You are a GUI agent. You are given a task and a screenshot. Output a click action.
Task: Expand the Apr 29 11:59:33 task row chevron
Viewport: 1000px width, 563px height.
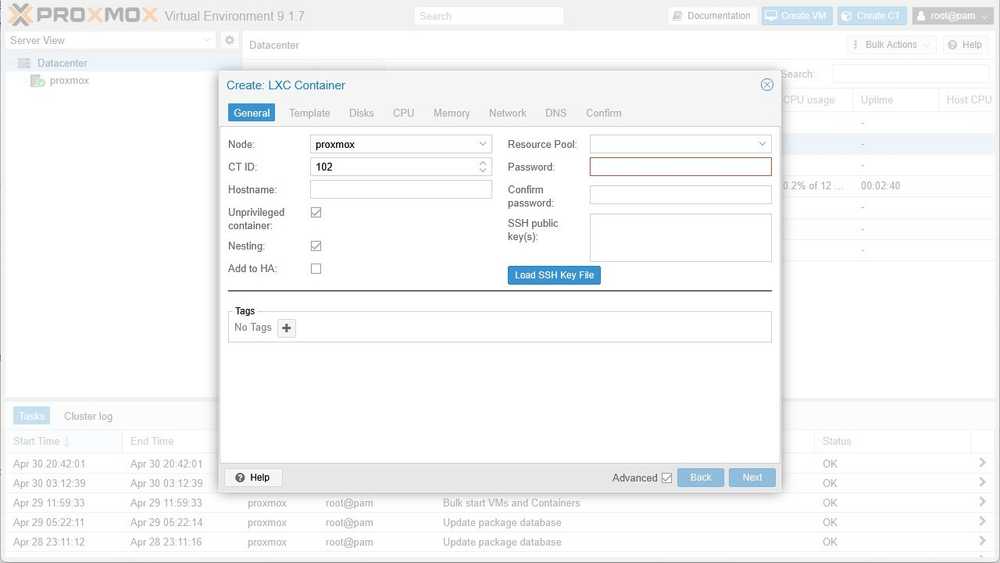pyautogui.click(x=982, y=502)
